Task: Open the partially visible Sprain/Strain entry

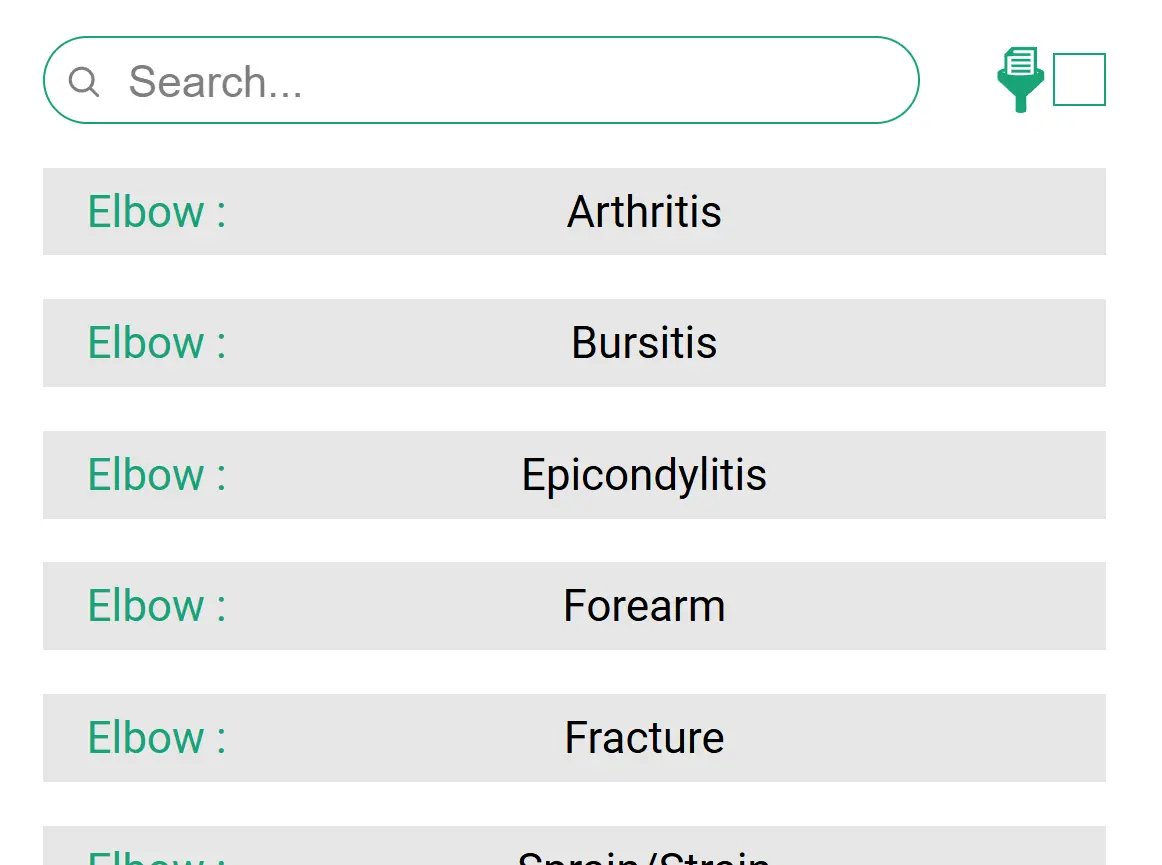Action: 644,855
